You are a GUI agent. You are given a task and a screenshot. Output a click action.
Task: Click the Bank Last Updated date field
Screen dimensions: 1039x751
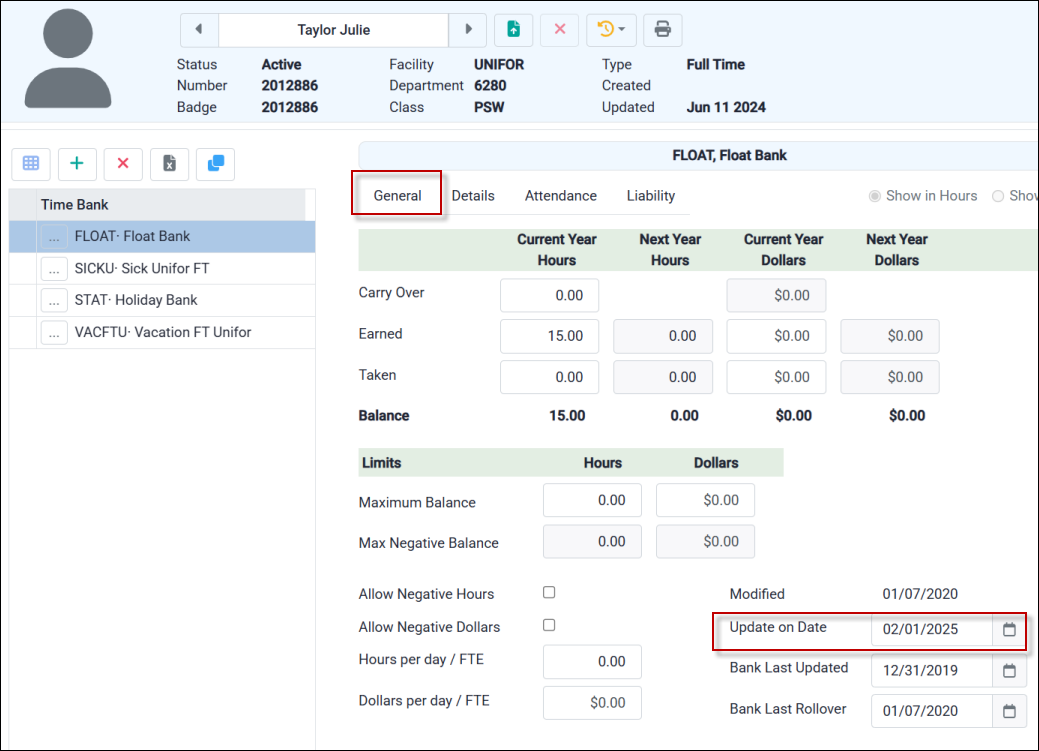pos(932,671)
